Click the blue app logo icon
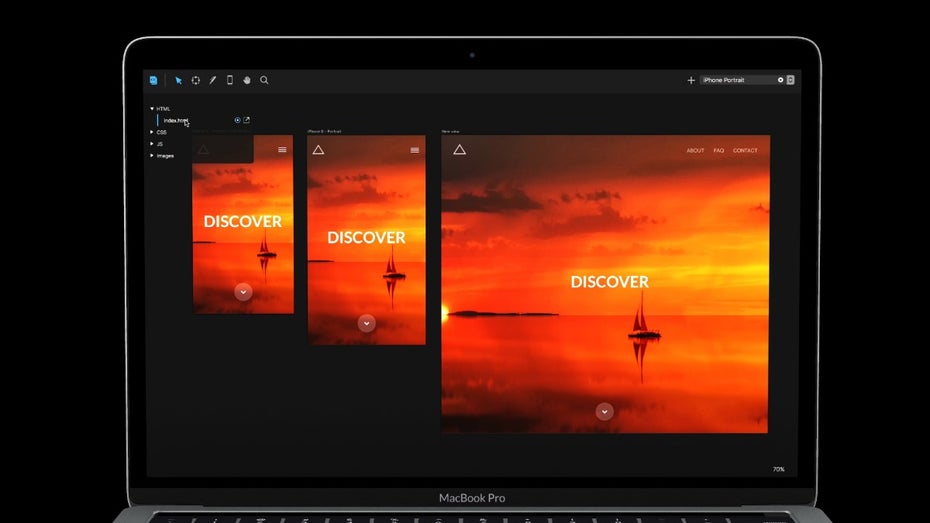 click(153, 80)
